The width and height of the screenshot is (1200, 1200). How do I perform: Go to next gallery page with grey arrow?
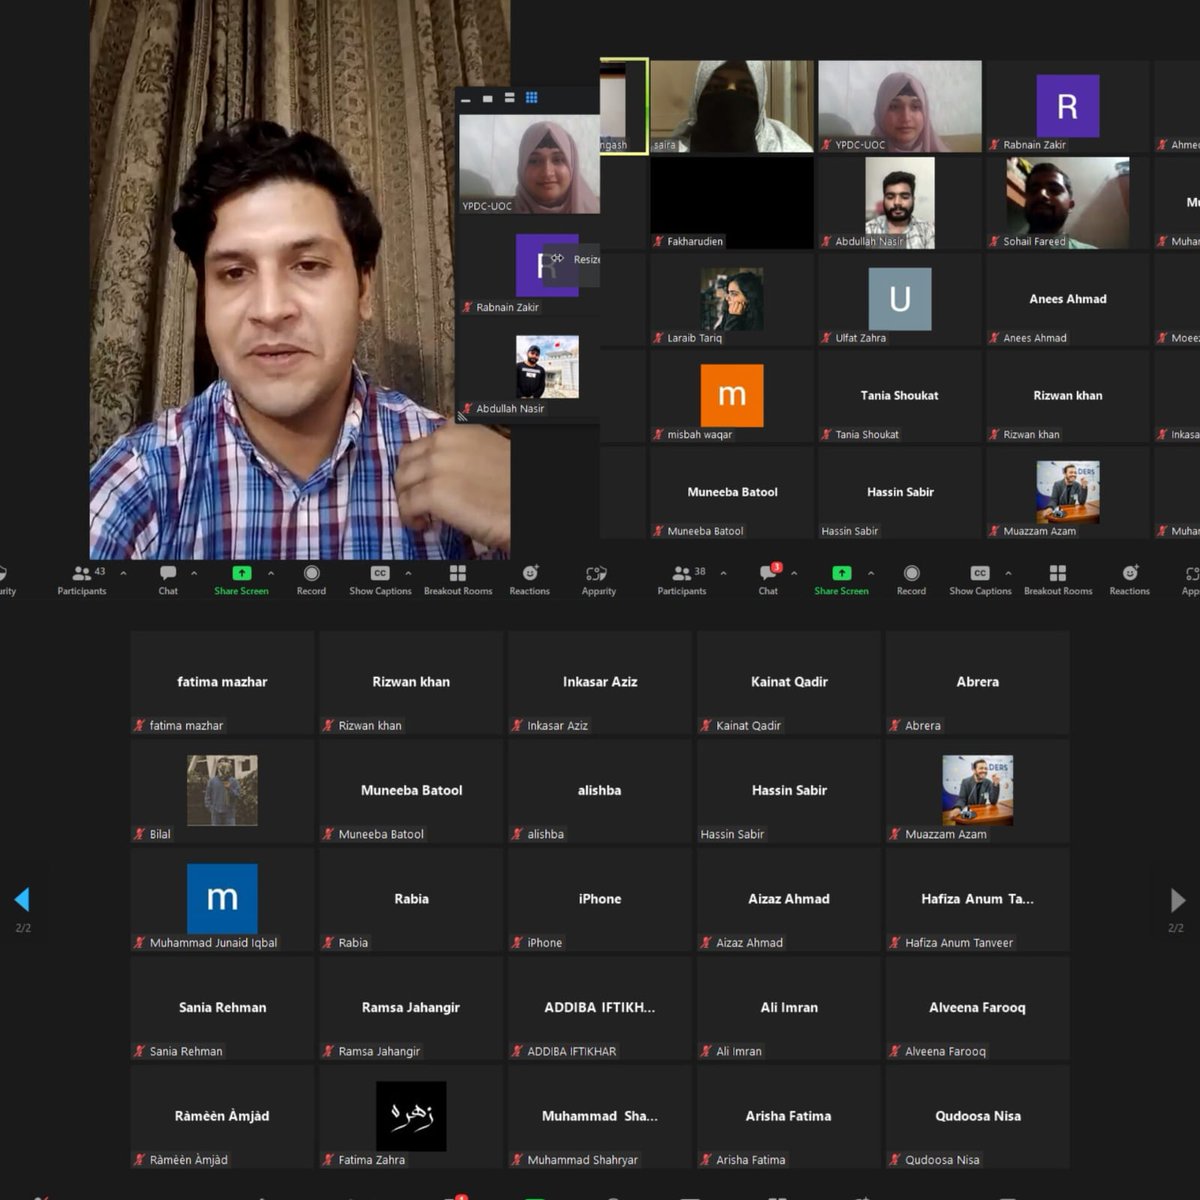pyautogui.click(x=1178, y=900)
